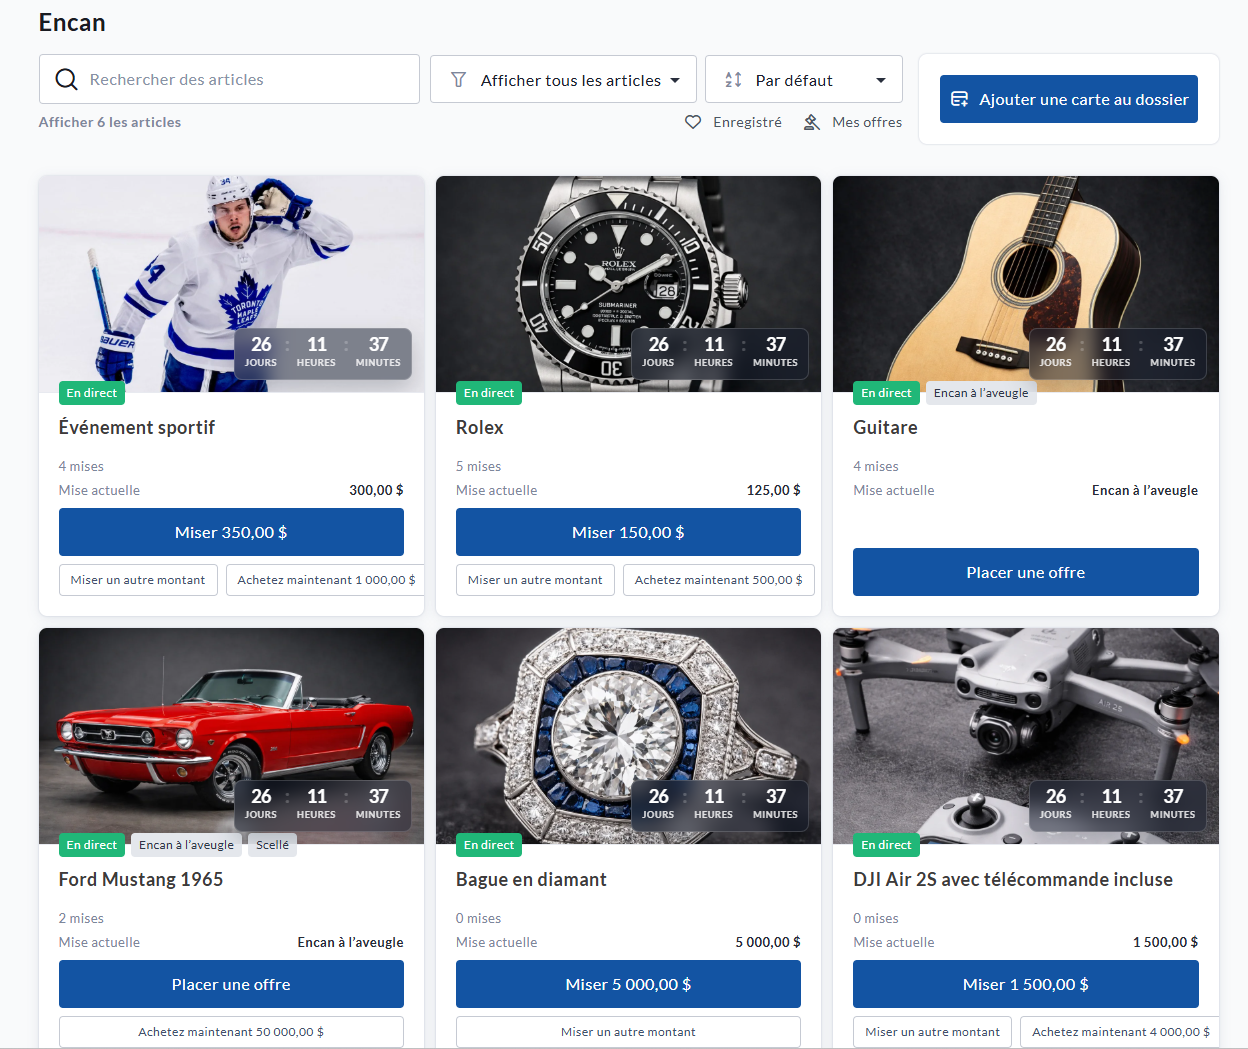This screenshot has height=1049, width=1248.
Task: Click Miser 350,00 $ button
Action: 231,532
